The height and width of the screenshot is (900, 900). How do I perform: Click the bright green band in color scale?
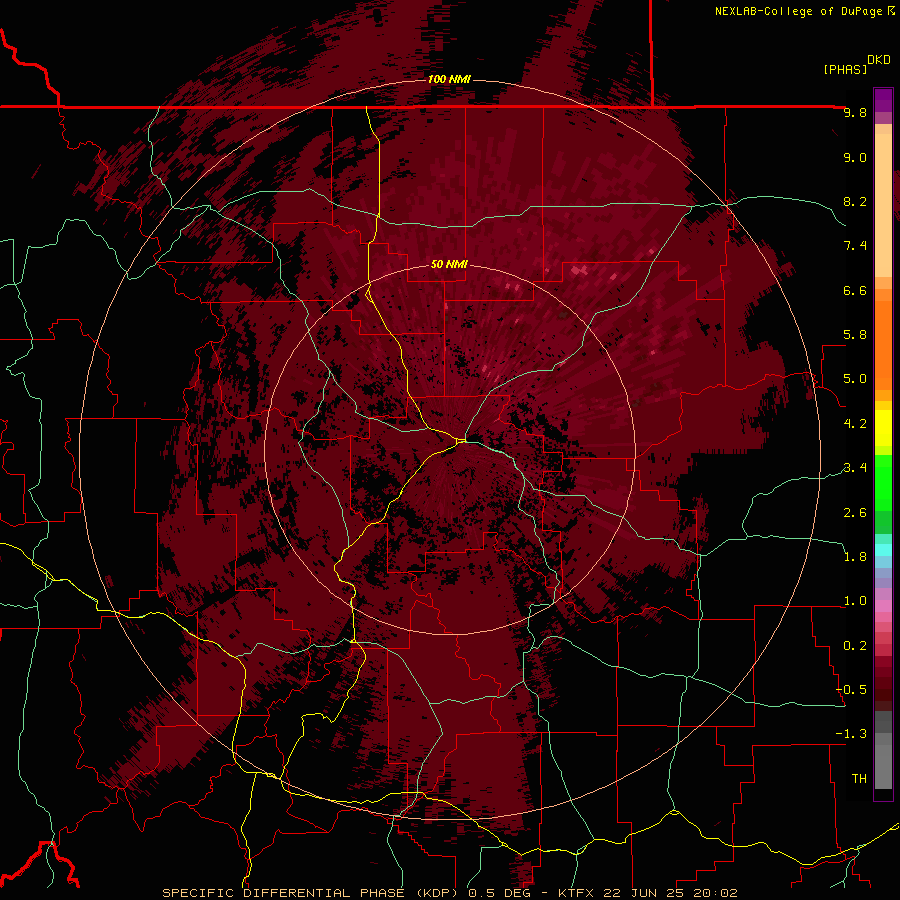[x=883, y=483]
